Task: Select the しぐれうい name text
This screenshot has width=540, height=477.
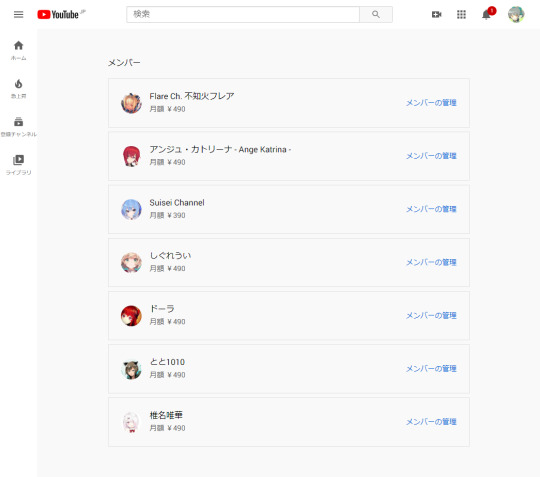Action: tap(170, 256)
